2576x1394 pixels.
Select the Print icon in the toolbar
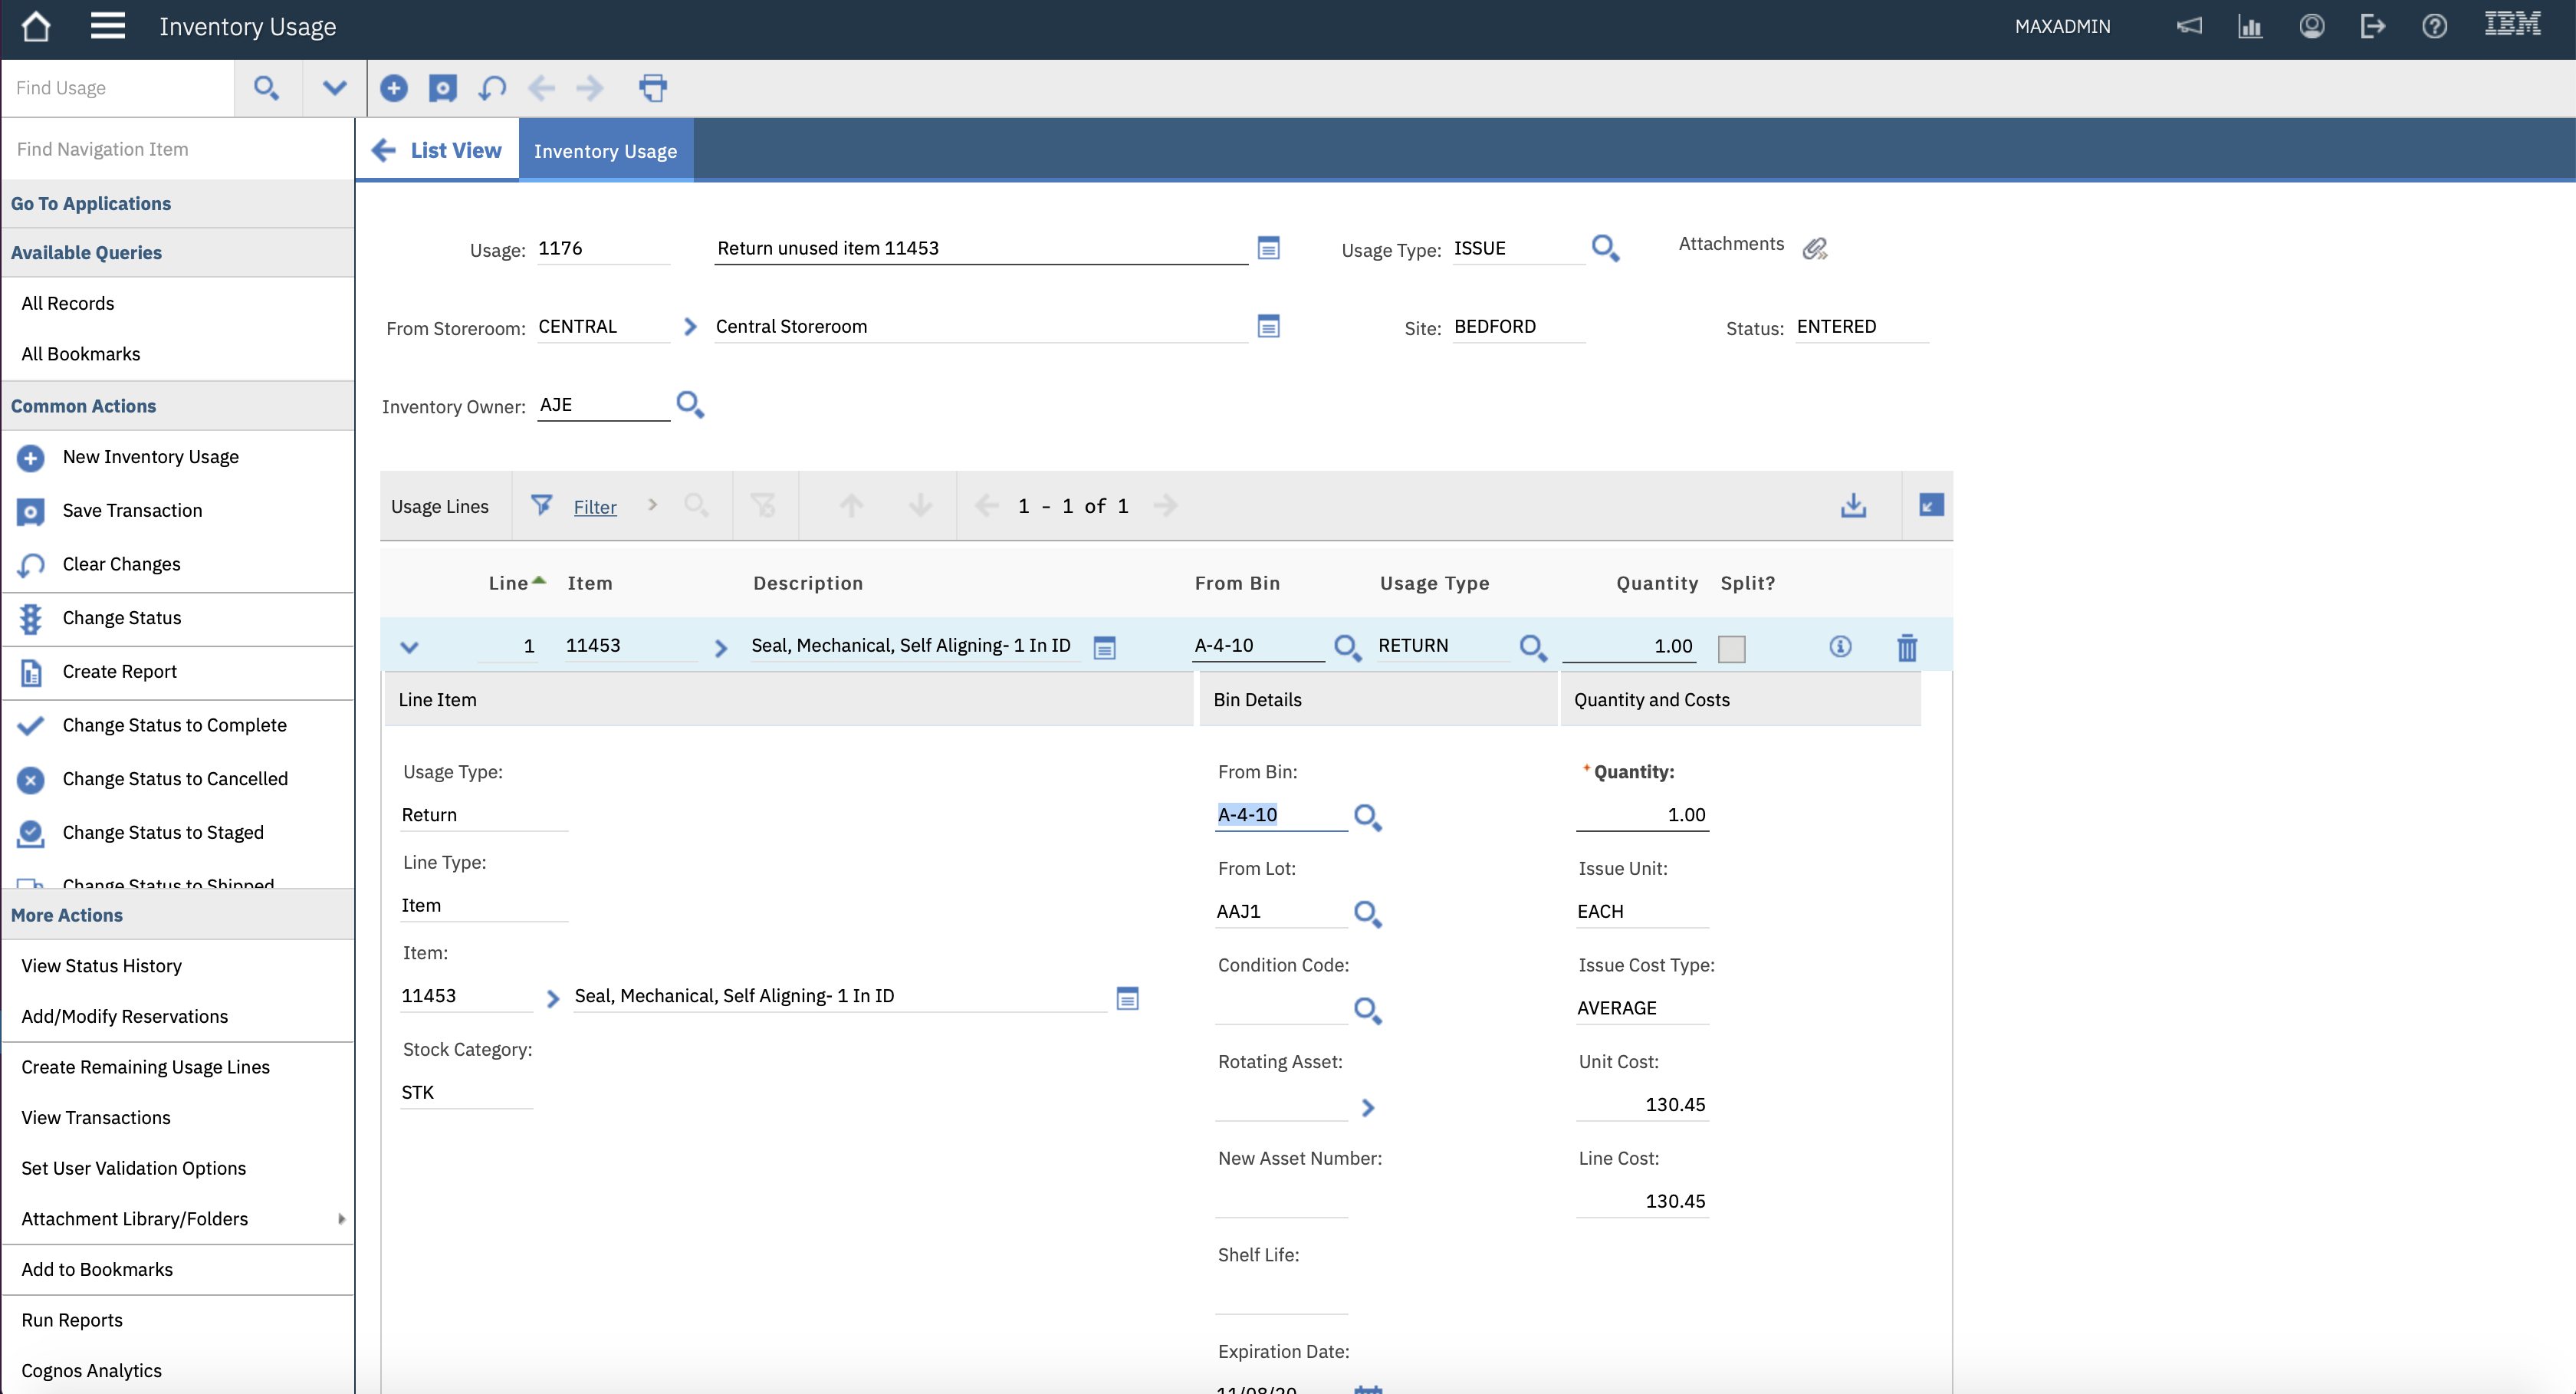coord(653,88)
